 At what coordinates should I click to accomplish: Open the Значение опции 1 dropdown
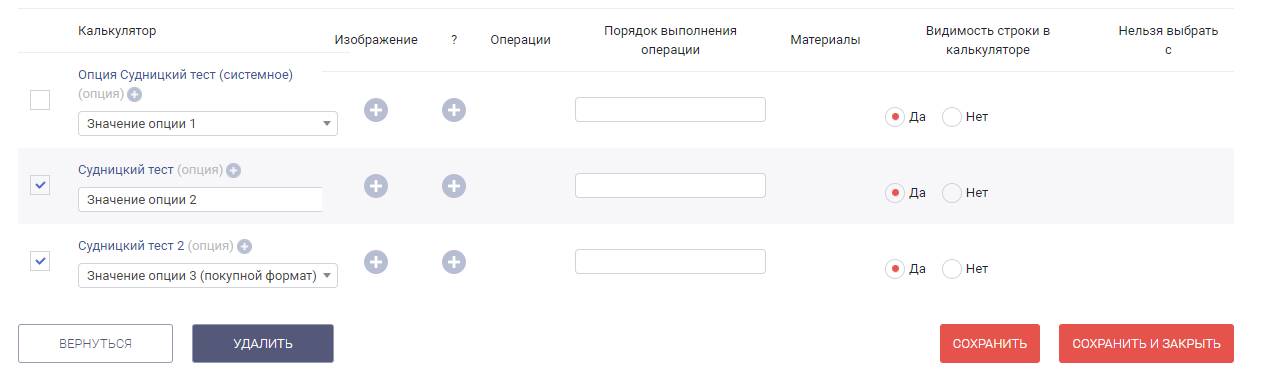(x=208, y=123)
